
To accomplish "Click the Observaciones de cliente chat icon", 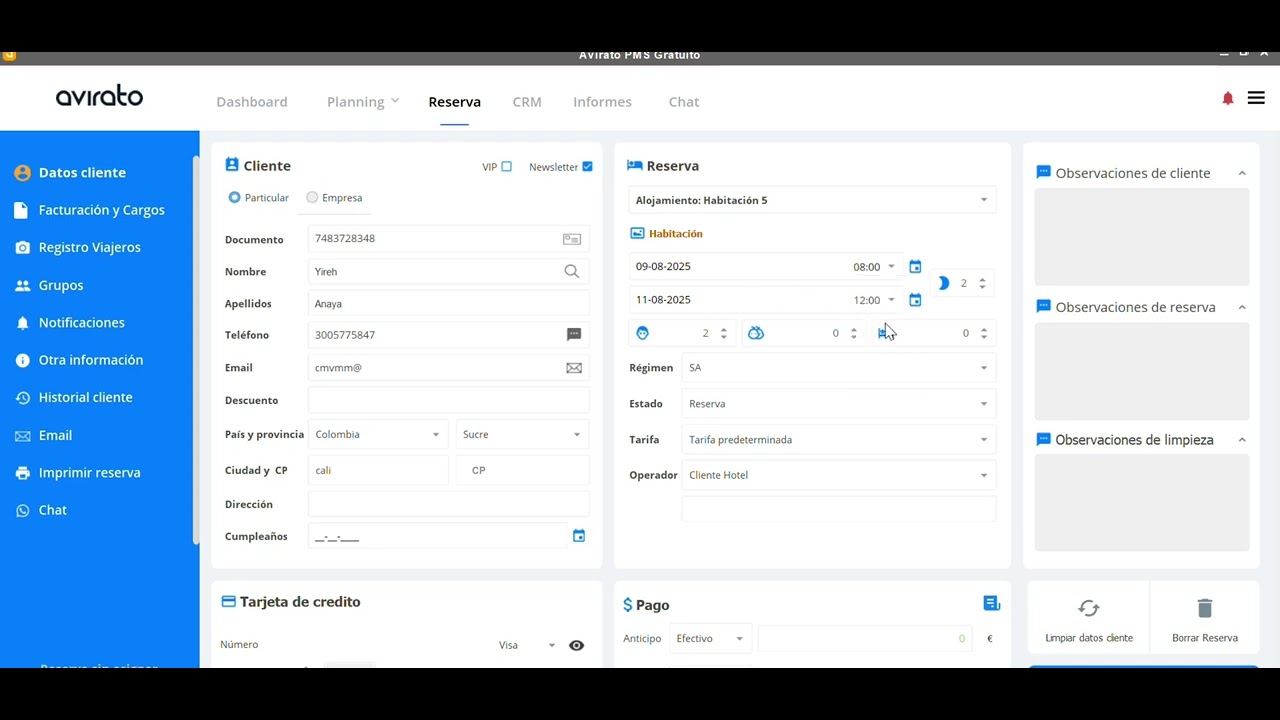I will pyautogui.click(x=1044, y=172).
